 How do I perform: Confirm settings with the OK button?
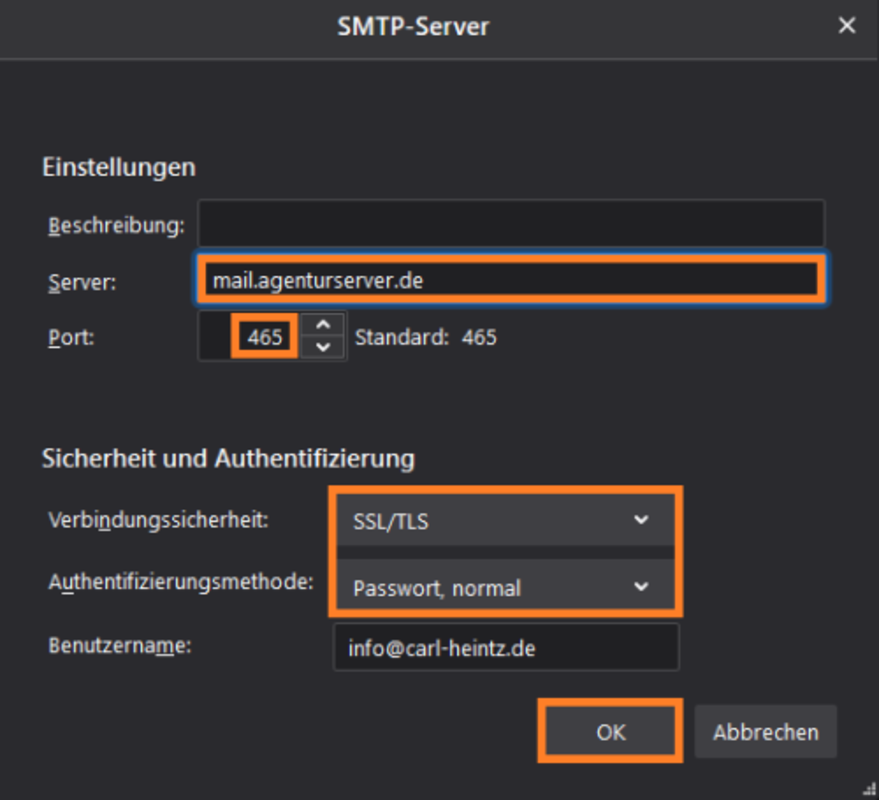tap(610, 731)
